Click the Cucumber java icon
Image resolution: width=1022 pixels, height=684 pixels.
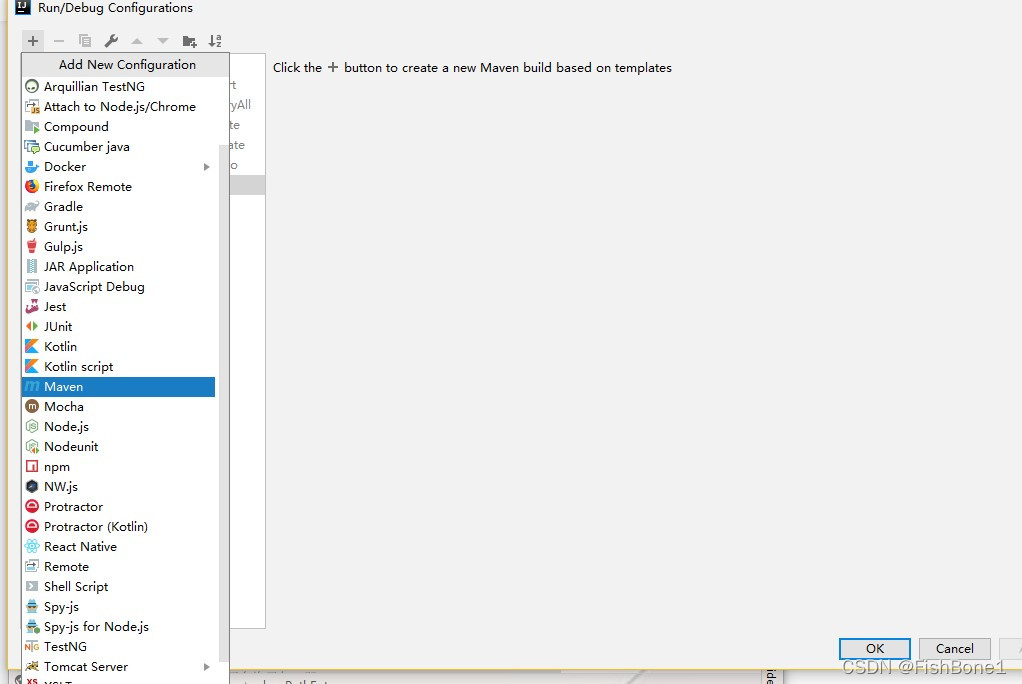pyautogui.click(x=32, y=147)
